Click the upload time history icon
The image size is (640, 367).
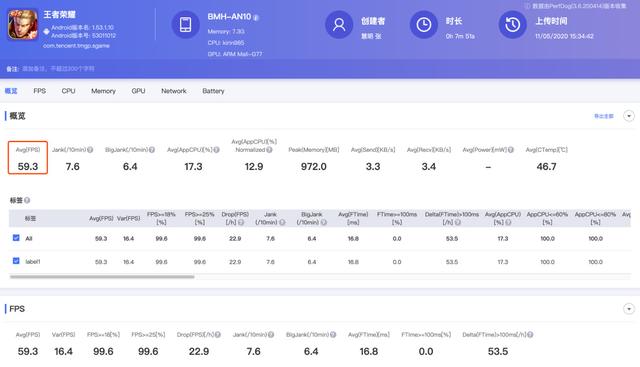pyautogui.click(x=513, y=24)
